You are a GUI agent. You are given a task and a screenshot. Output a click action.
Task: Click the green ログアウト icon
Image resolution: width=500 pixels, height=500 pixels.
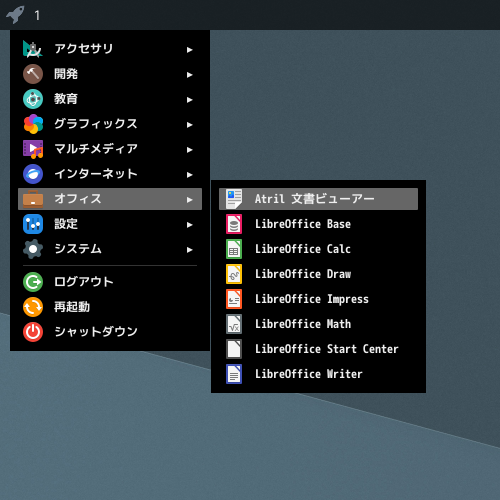point(33,282)
